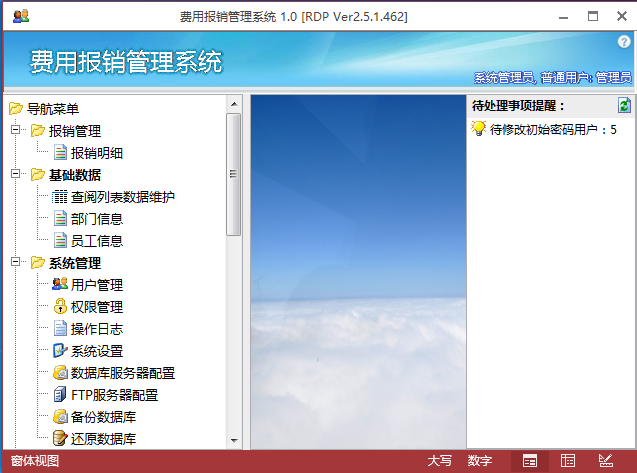This screenshot has width=637, height=473.
Task: Refresh the pending items reminder panel
Action: tap(624, 106)
